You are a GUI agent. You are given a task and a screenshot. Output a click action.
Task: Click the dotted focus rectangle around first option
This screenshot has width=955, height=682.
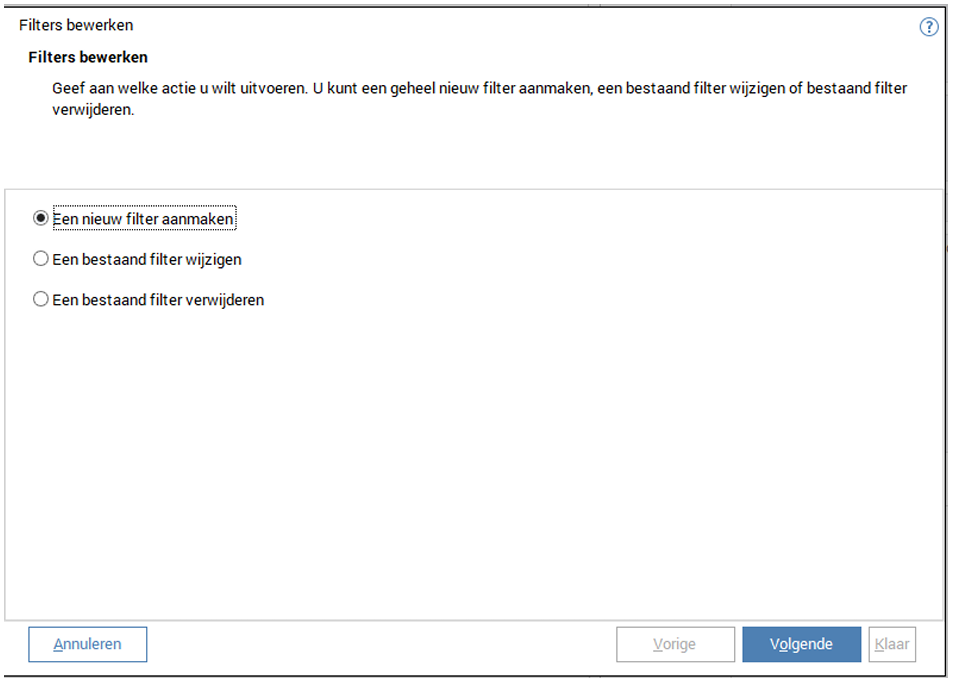click(236, 218)
